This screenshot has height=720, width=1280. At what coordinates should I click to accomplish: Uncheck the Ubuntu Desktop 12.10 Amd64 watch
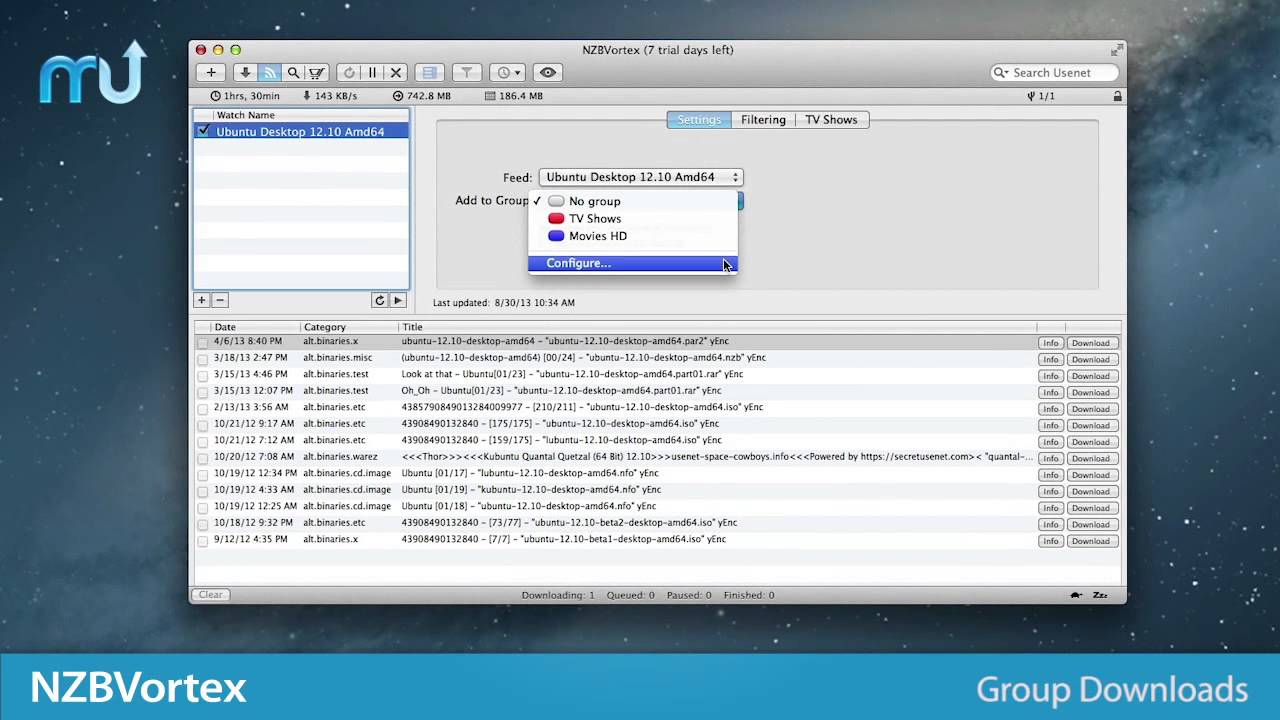point(204,131)
